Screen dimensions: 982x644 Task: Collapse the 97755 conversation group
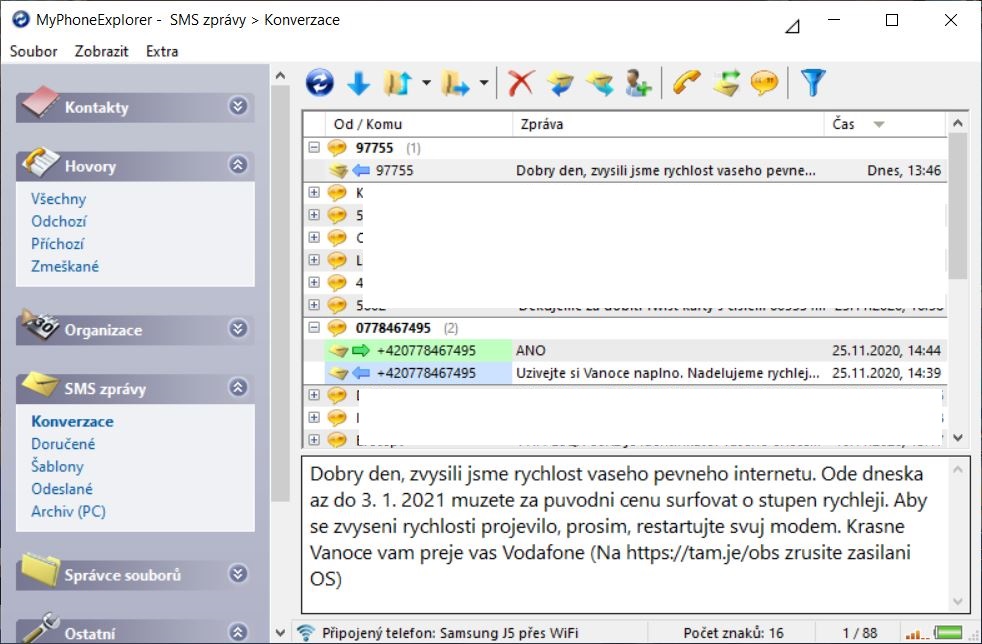pyautogui.click(x=314, y=148)
